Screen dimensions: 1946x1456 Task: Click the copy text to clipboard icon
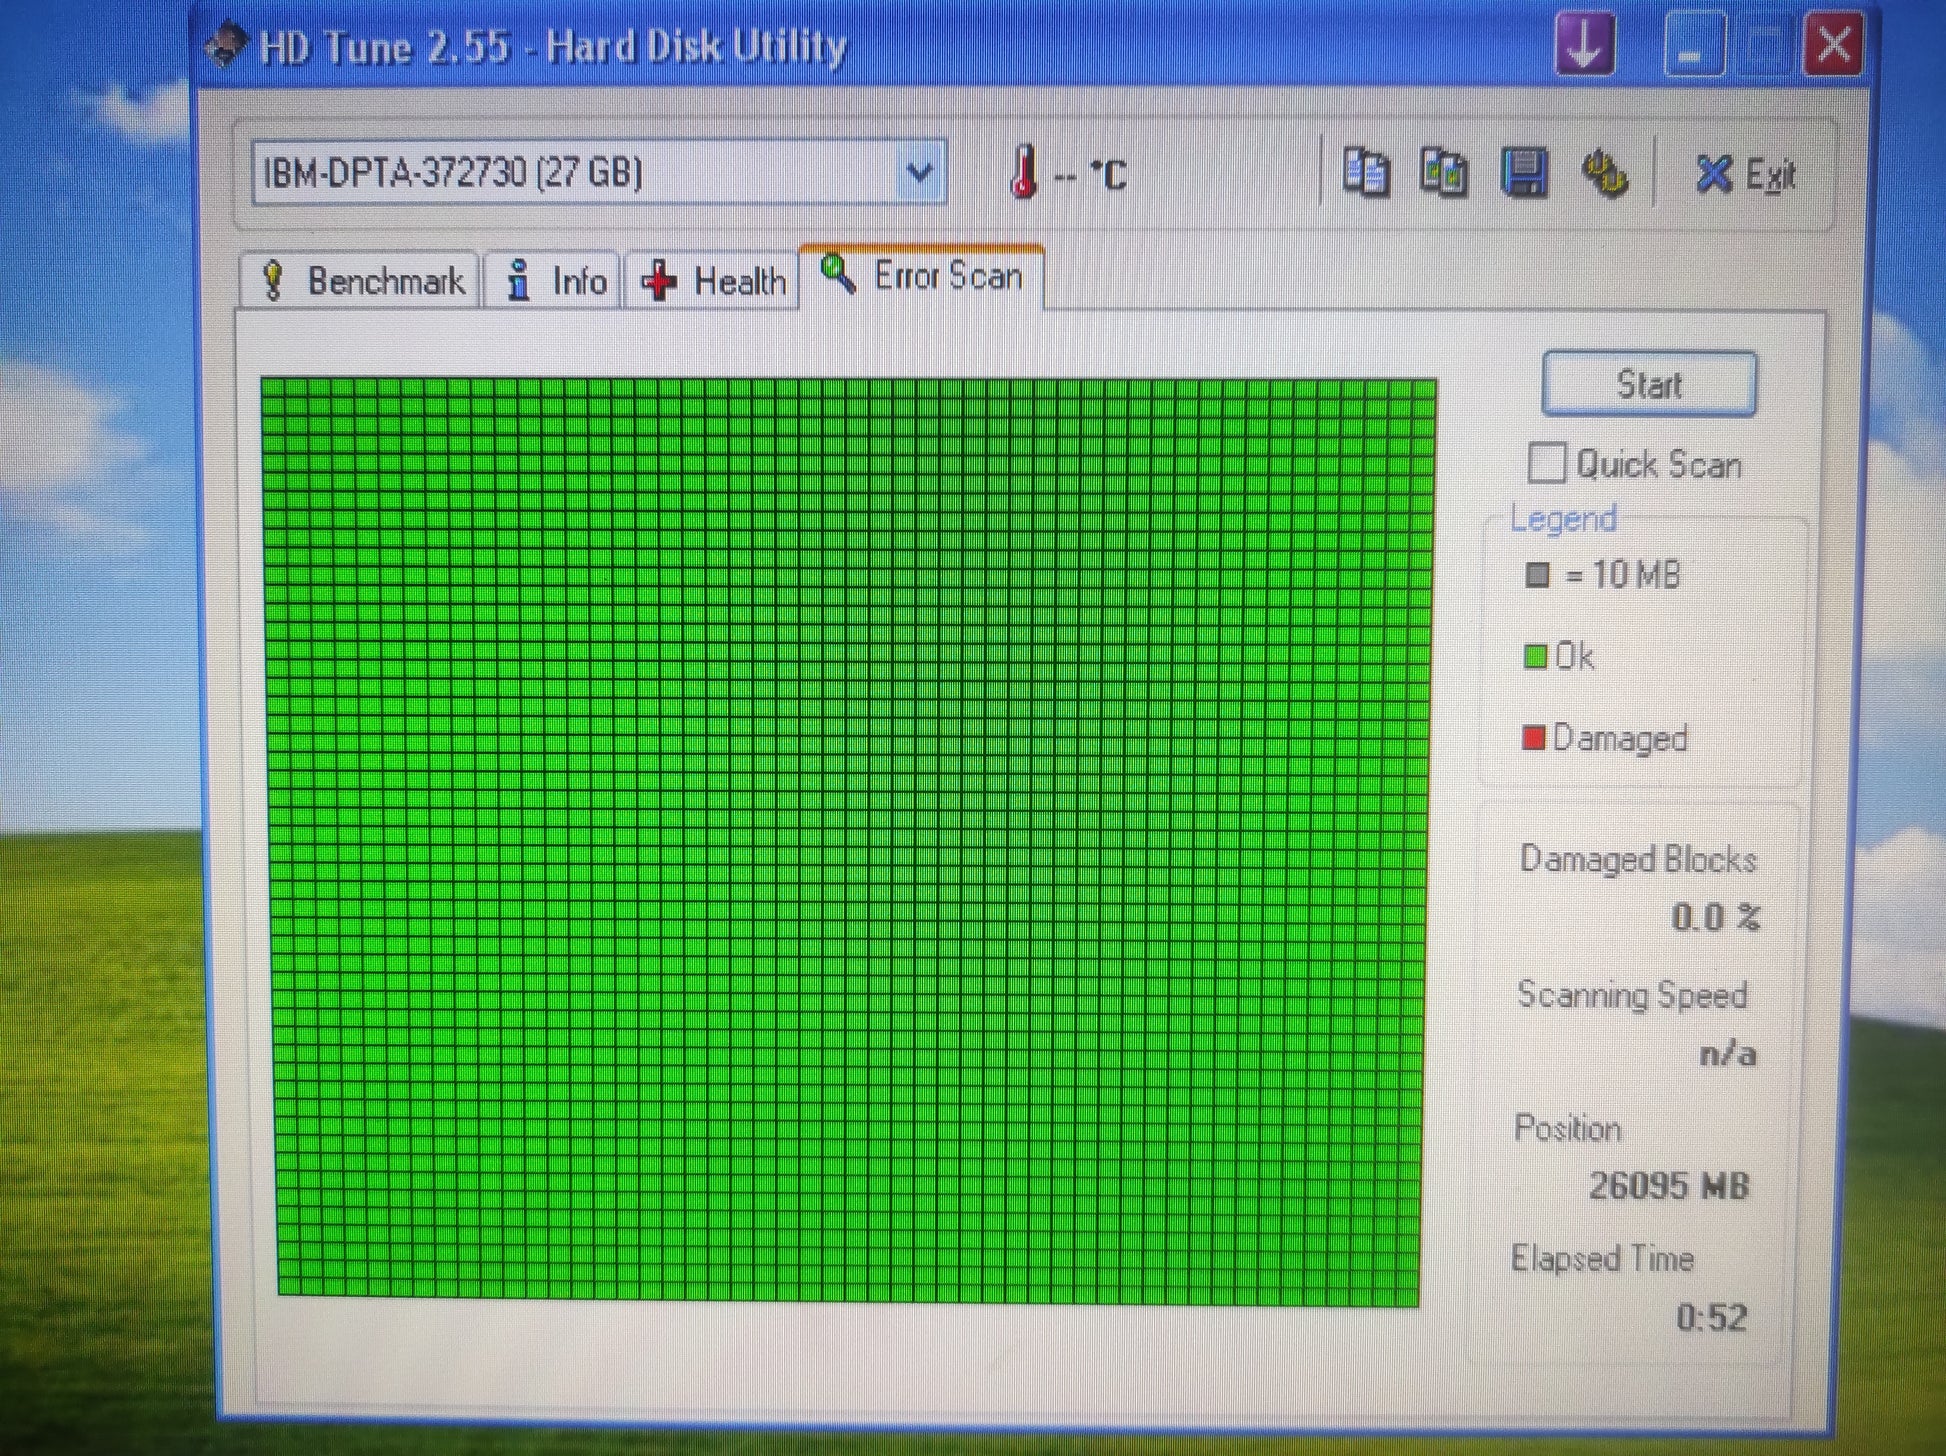tap(1365, 173)
